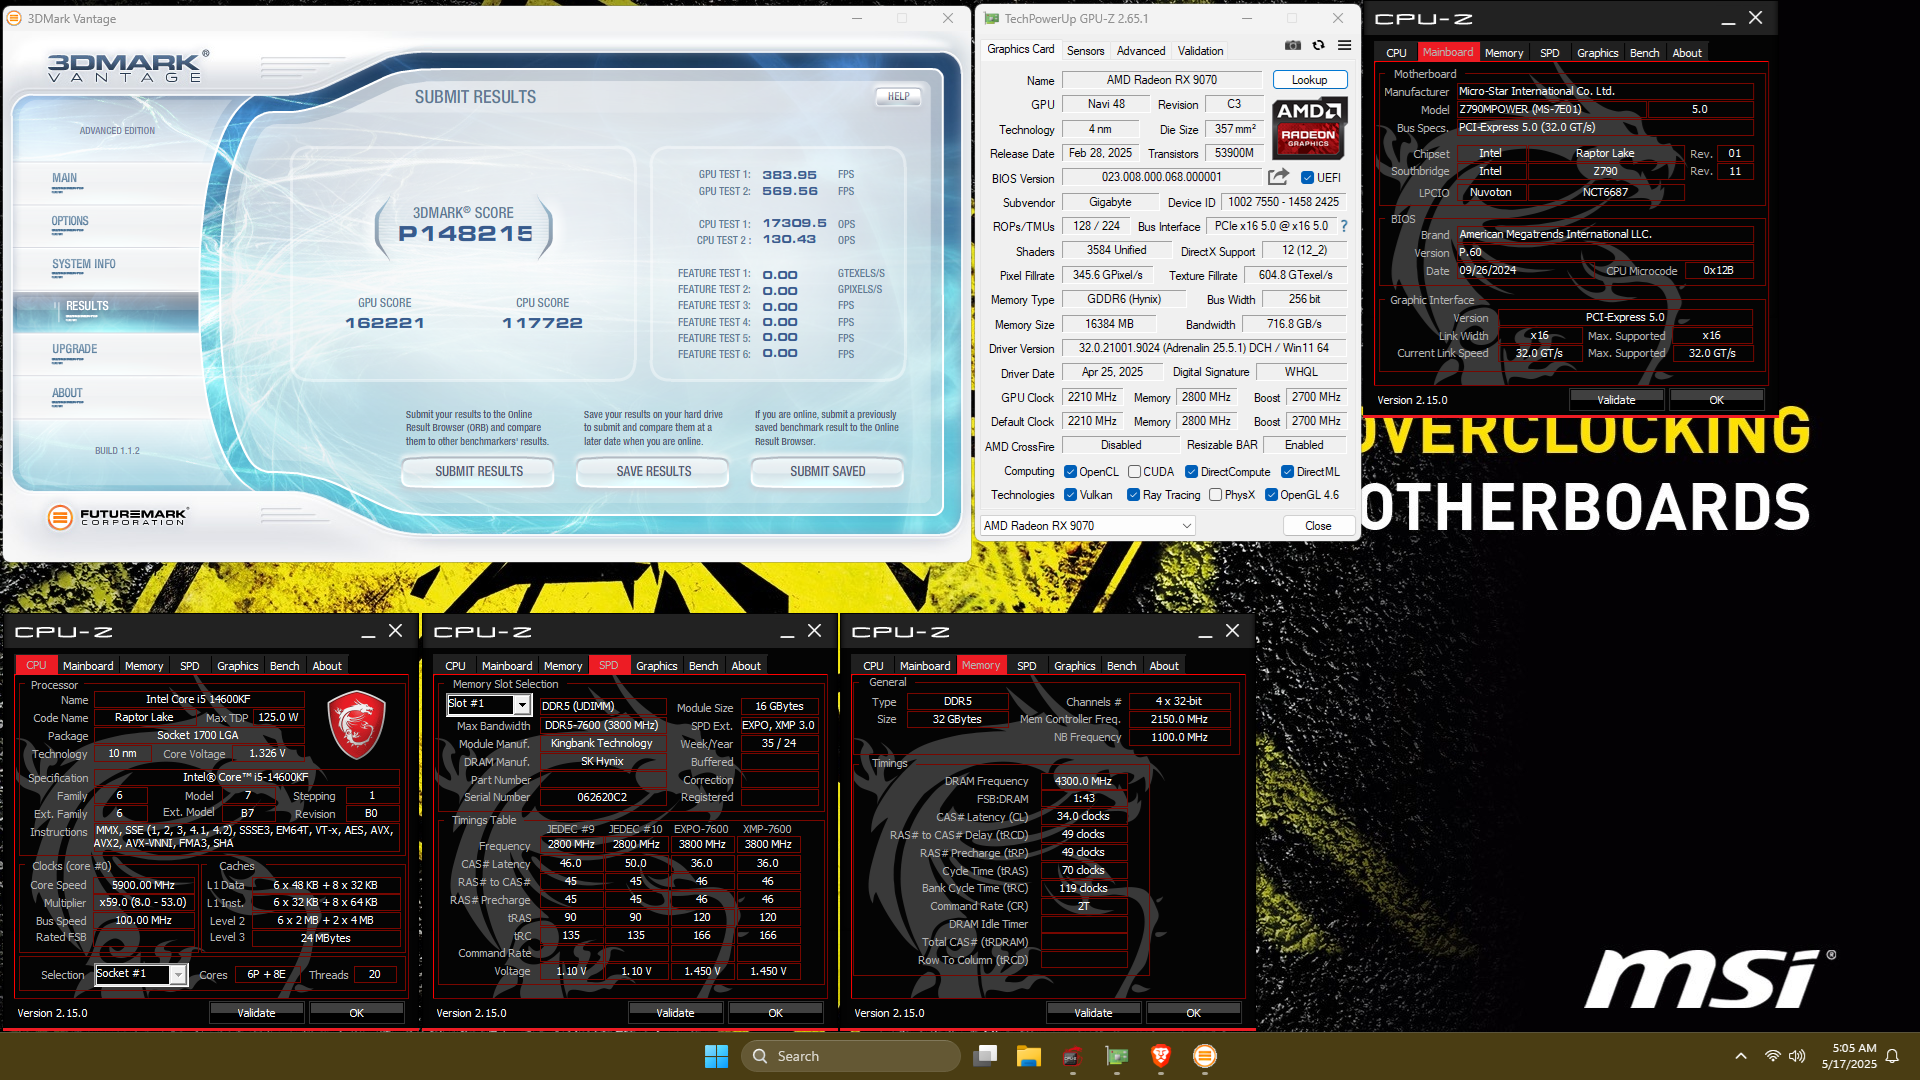The image size is (1920, 1080).
Task: Open Brave browser from the taskbar
Action: pyautogui.click(x=1161, y=1056)
